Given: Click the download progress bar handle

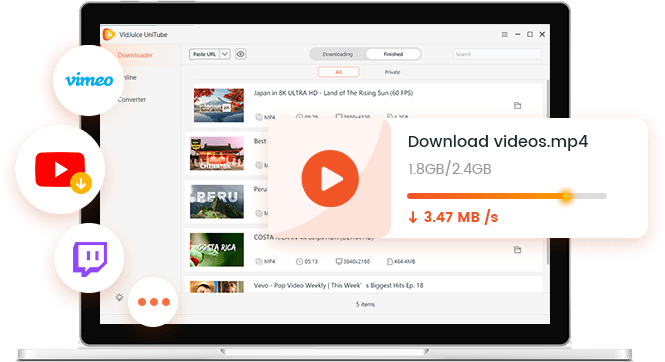Looking at the screenshot, I should point(566,196).
